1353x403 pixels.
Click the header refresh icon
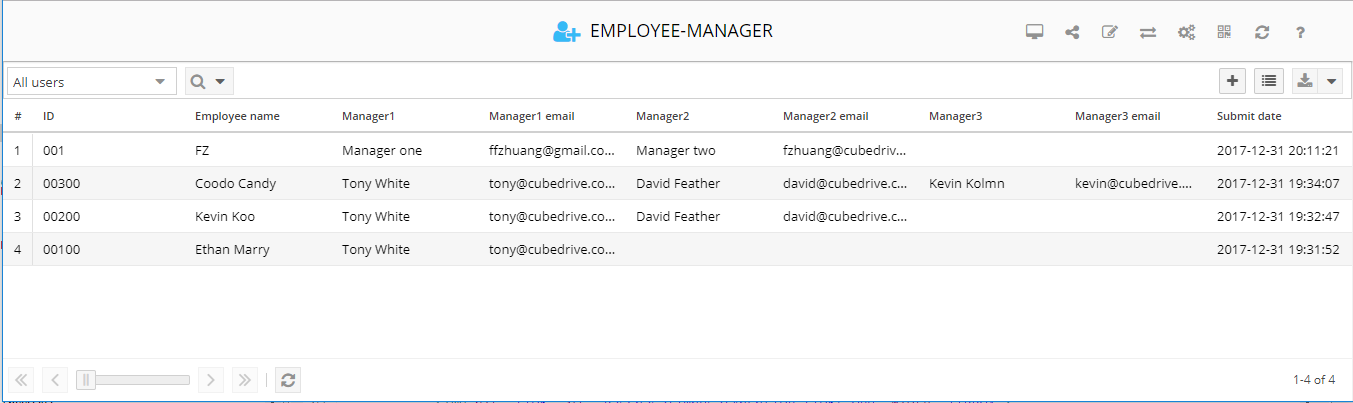1262,32
